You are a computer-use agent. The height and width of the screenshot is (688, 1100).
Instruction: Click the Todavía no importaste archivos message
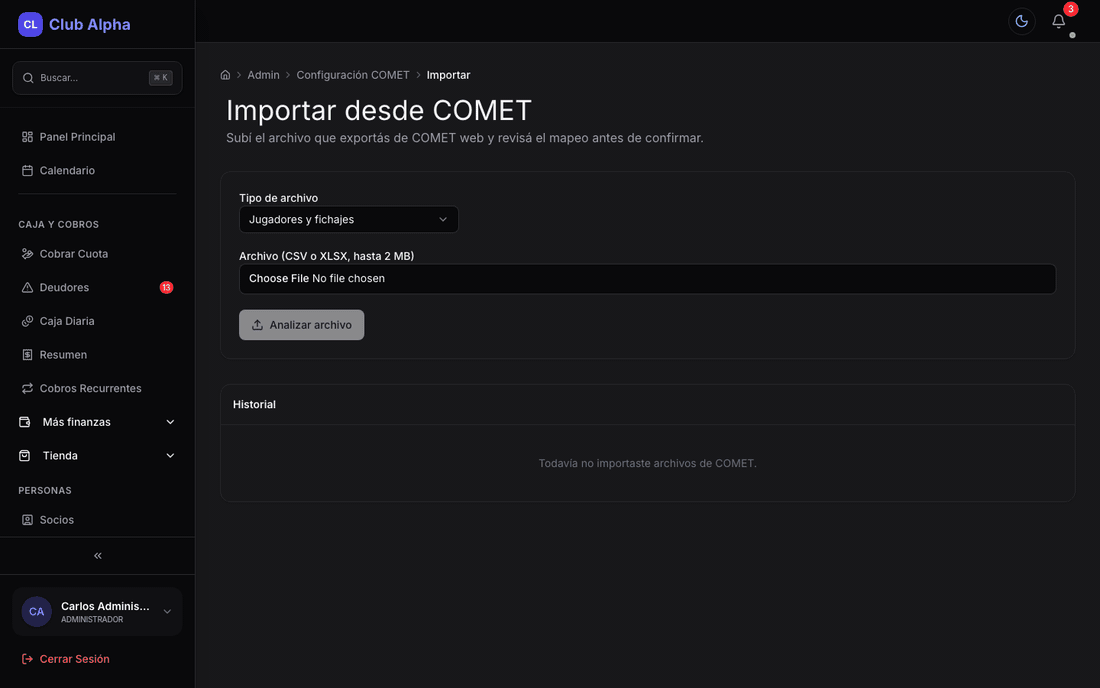click(648, 464)
